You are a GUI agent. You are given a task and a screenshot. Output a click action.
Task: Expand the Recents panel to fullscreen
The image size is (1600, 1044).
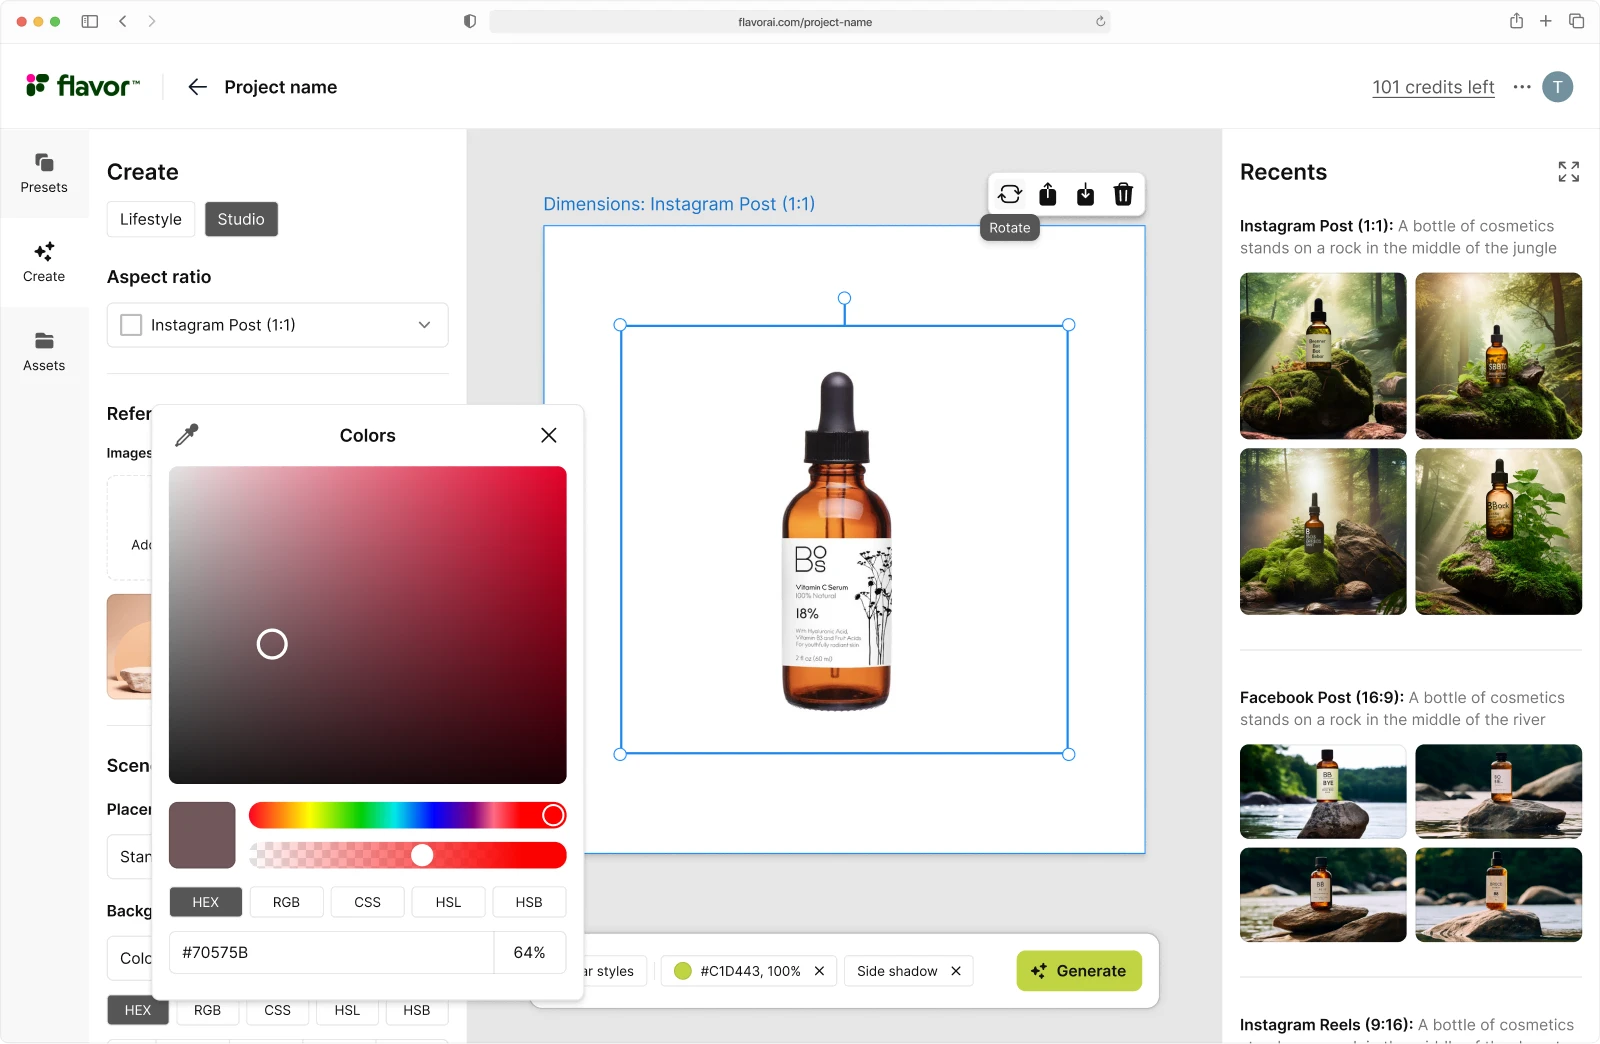click(1568, 172)
